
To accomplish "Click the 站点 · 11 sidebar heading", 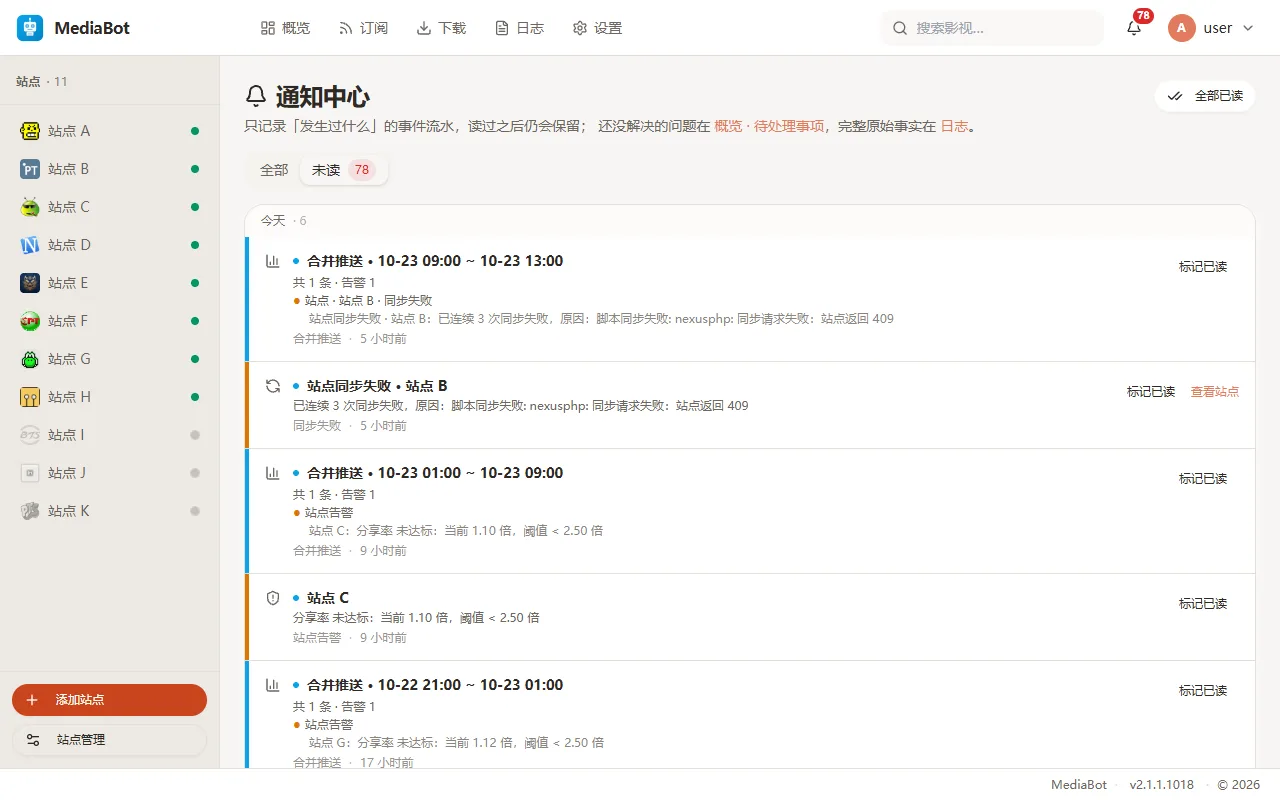I will coord(42,81).
